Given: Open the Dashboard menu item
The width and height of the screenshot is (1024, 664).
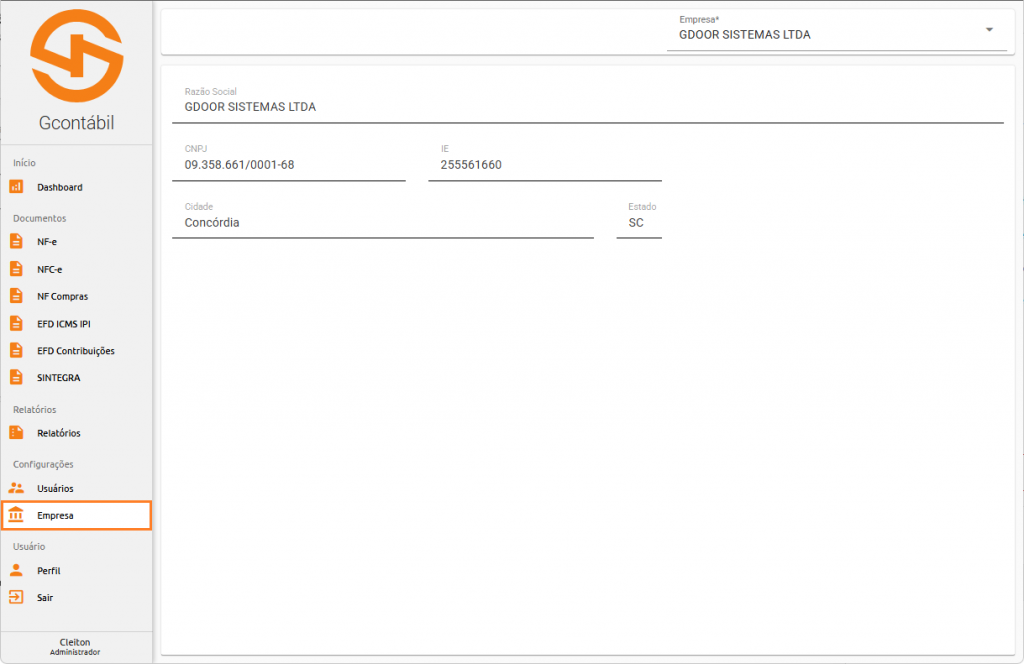Looking at the screenshot, I should 76,187.
